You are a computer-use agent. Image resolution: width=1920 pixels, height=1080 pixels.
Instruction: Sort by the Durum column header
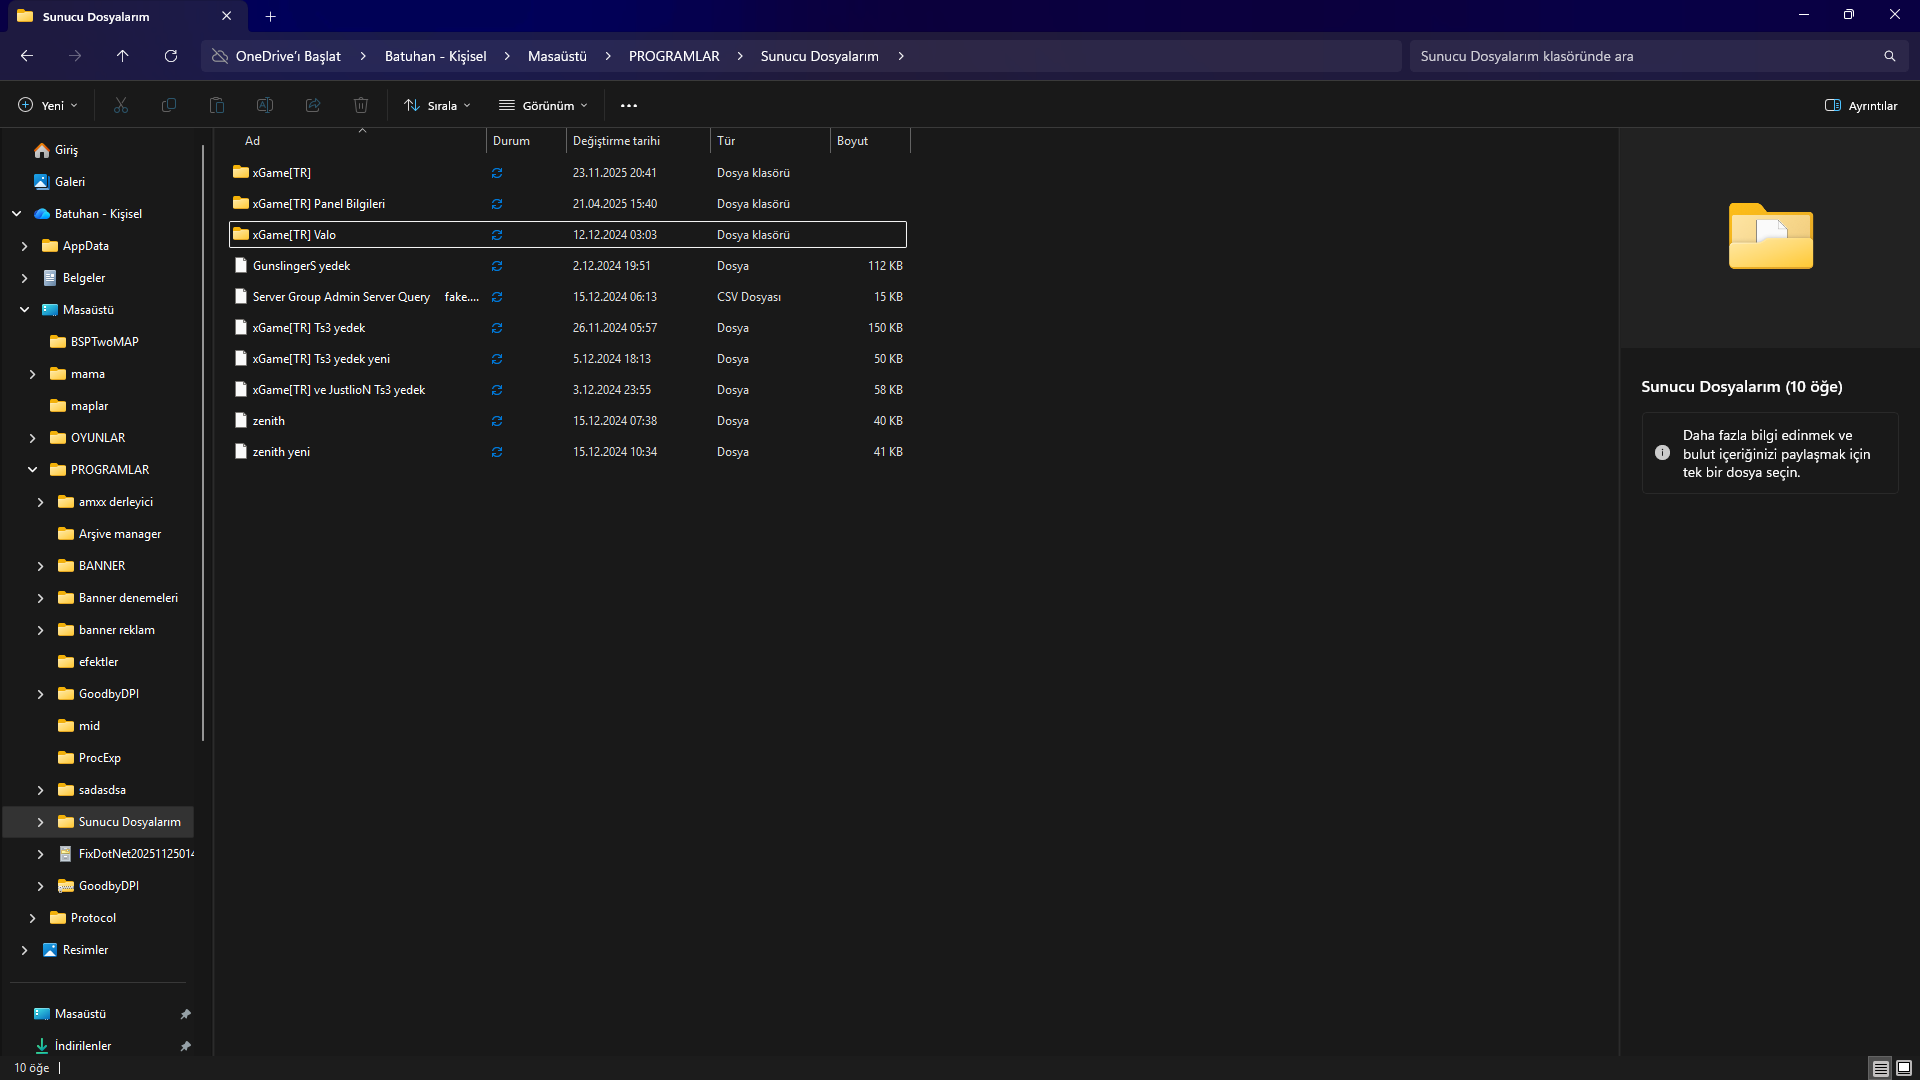pyautogui.click(x=526, y=141)
